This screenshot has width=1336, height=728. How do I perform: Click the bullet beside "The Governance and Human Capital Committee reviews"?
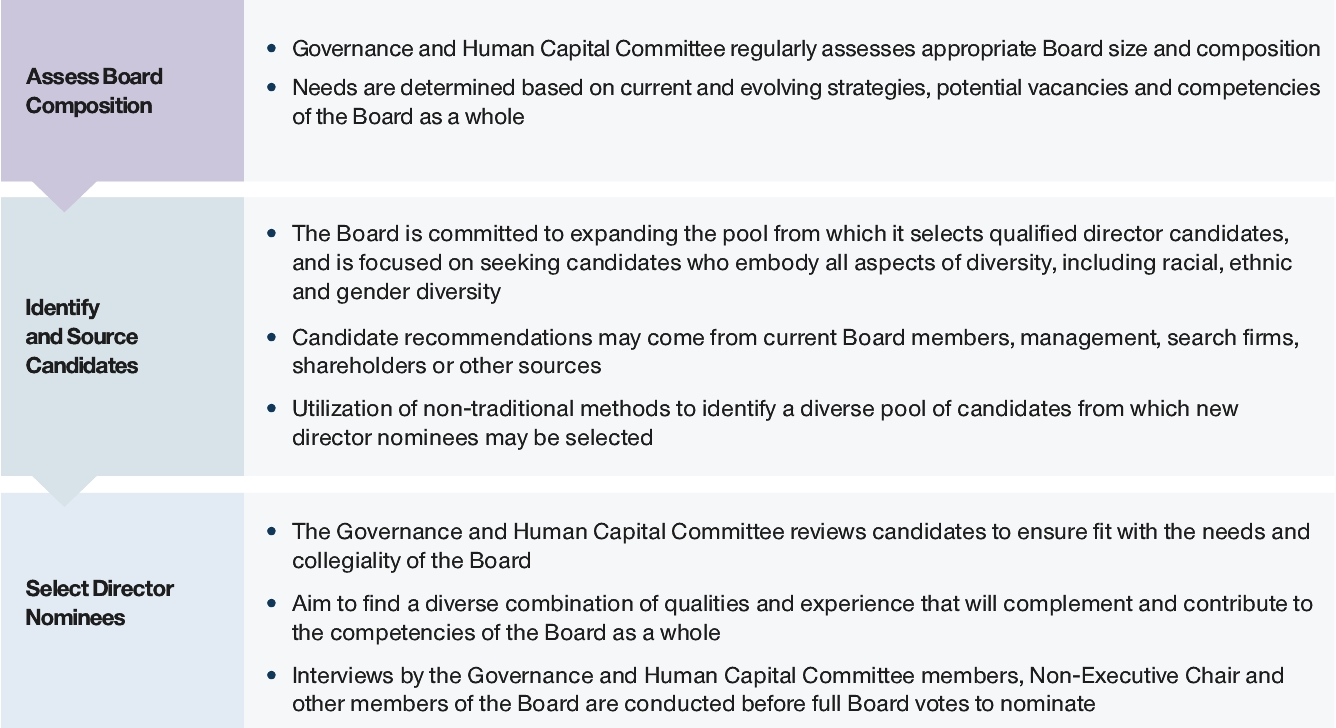click(272, 532)
